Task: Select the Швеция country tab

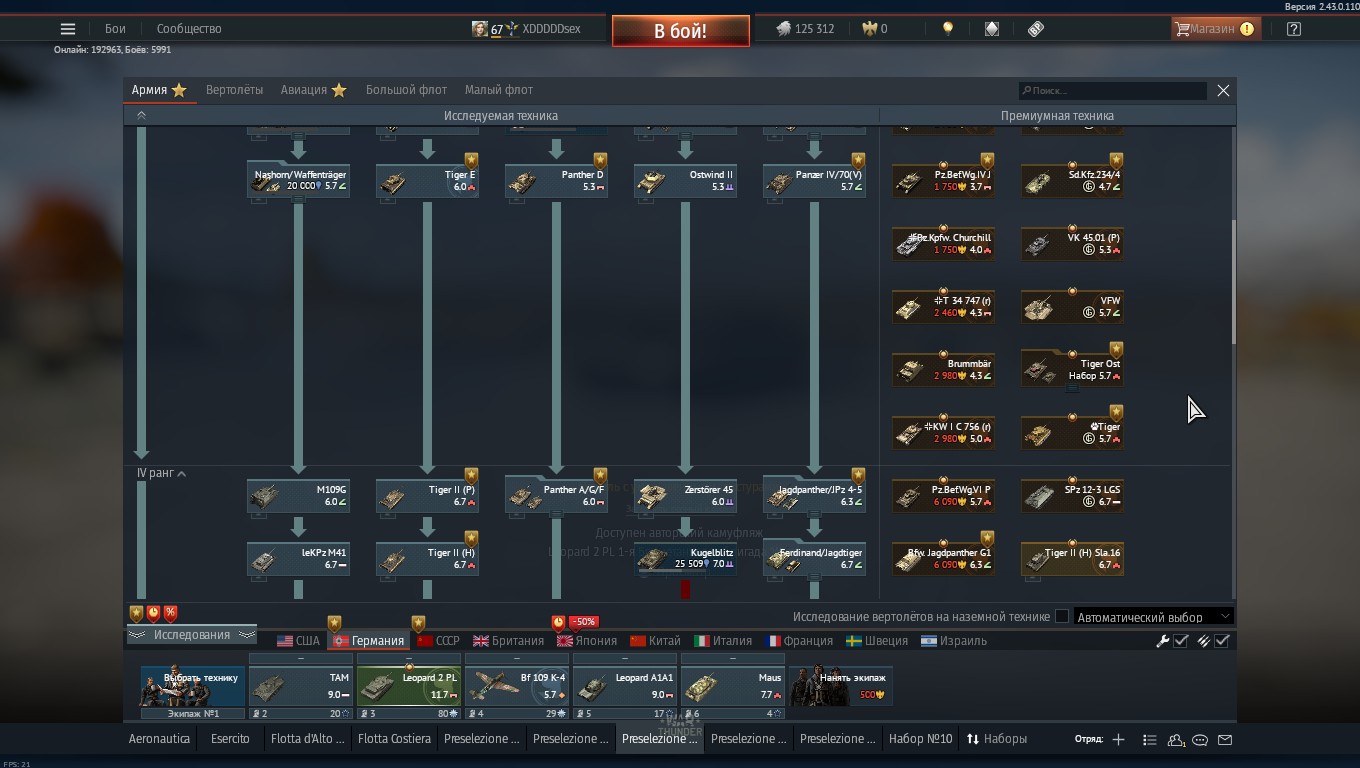Action: (x=877, y=641)
